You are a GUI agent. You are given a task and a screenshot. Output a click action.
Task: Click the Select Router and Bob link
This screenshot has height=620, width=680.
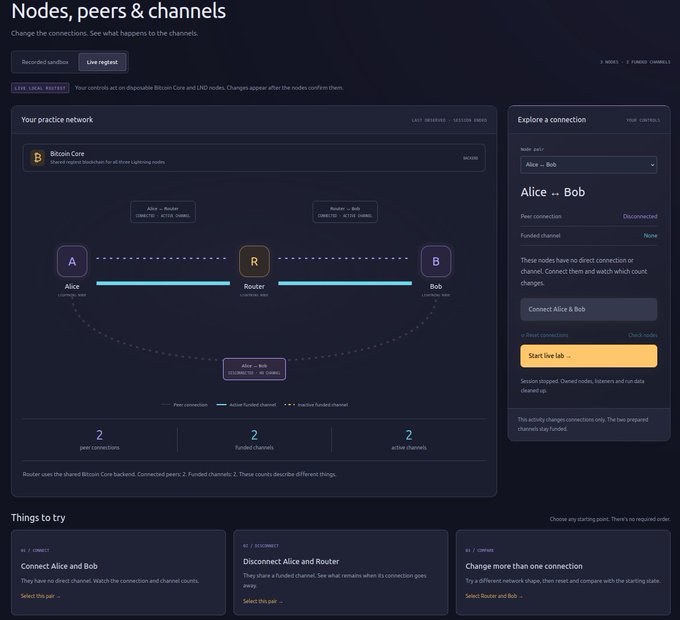tap(494, 596)
